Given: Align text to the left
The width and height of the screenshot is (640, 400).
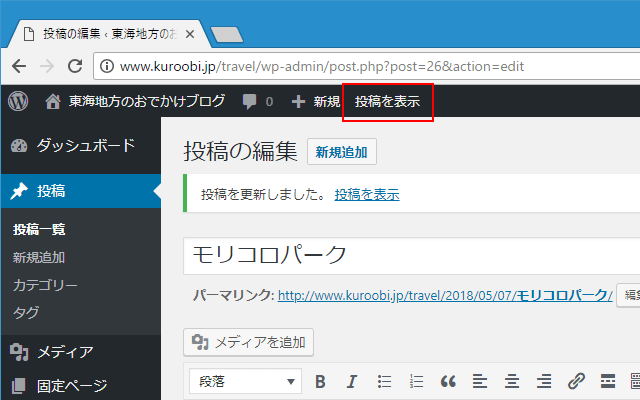Looking at the screenshot, I should tap(480, 381).
